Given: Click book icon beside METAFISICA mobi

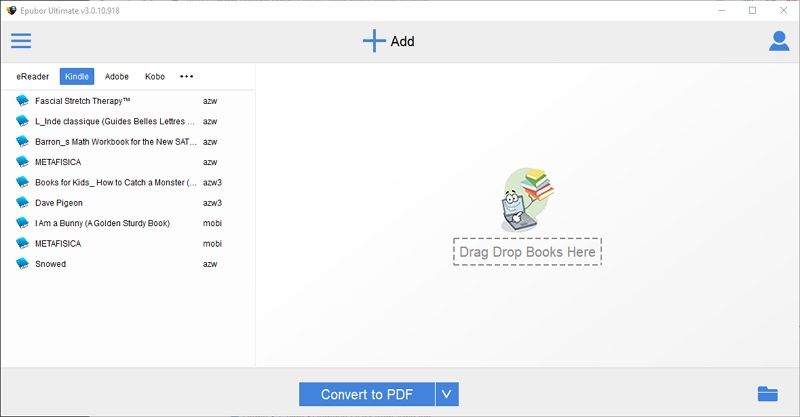Looking at the screenshot, I should [22, 243].
